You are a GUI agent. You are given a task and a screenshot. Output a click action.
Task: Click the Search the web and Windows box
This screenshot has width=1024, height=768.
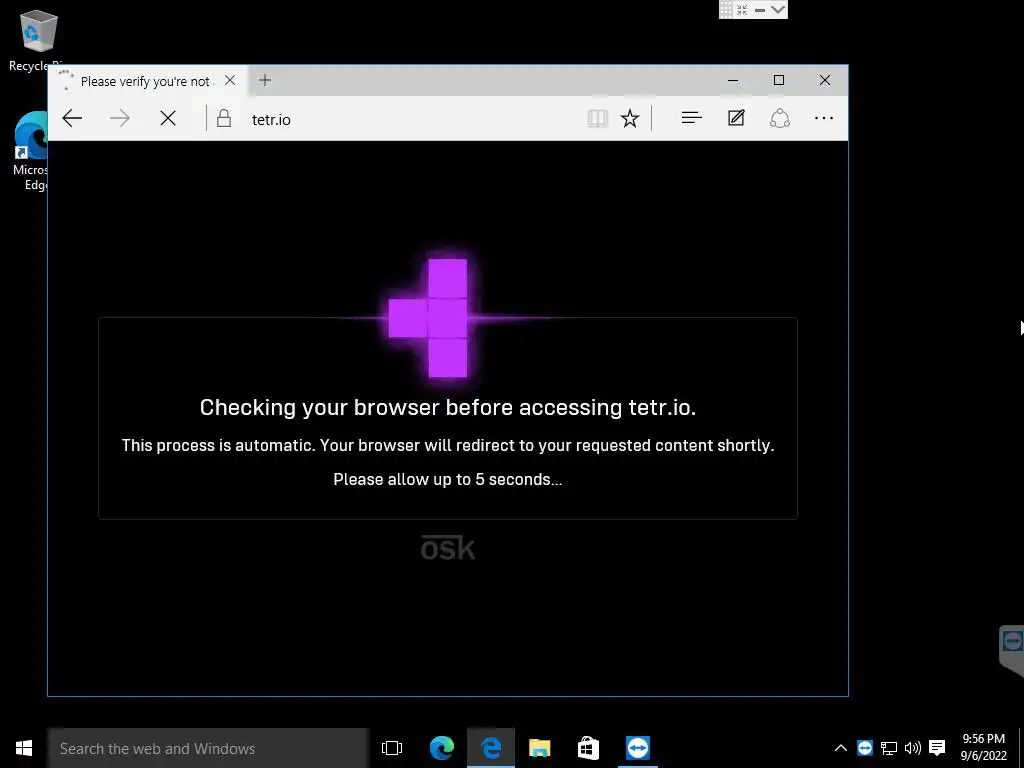click(208, 748)
